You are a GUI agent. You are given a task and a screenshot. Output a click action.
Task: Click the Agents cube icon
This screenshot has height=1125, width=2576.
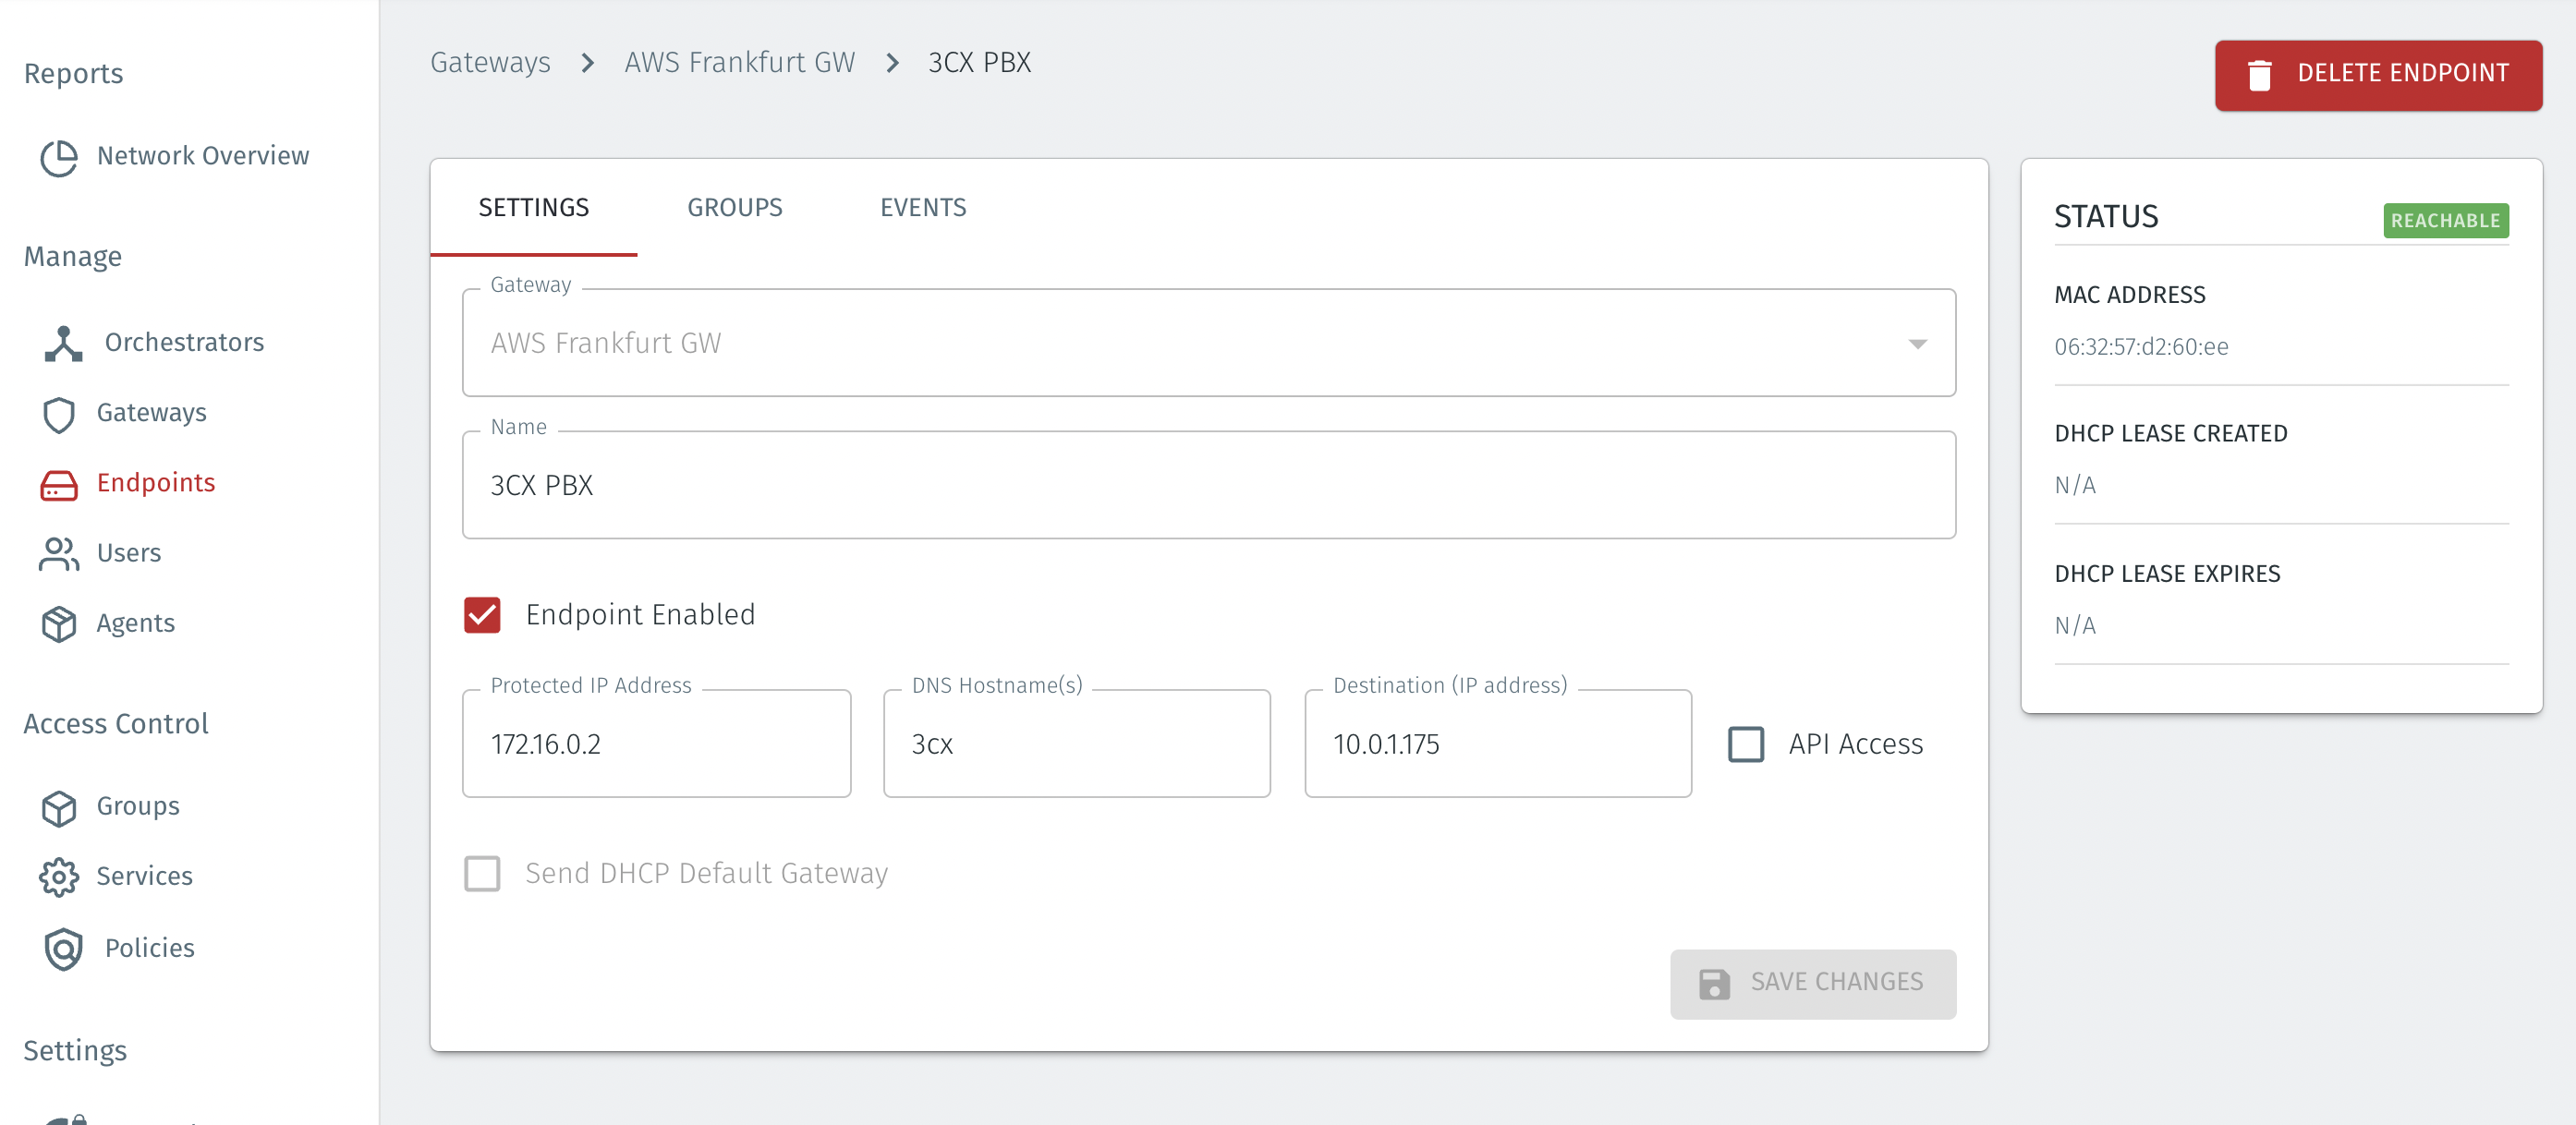click(x=59, y=624)
